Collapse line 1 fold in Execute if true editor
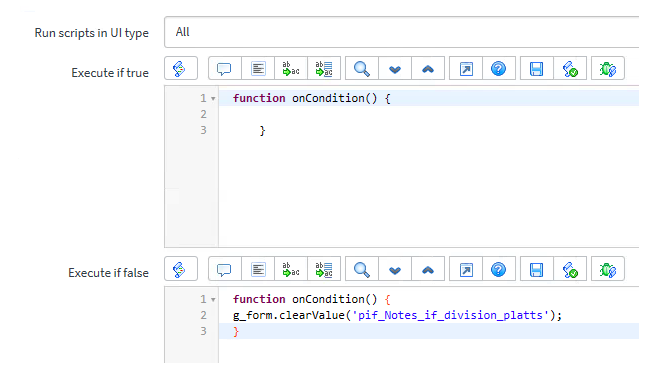Image resolution: width=664 pixels, height=376 pixels. click(213, 99)
